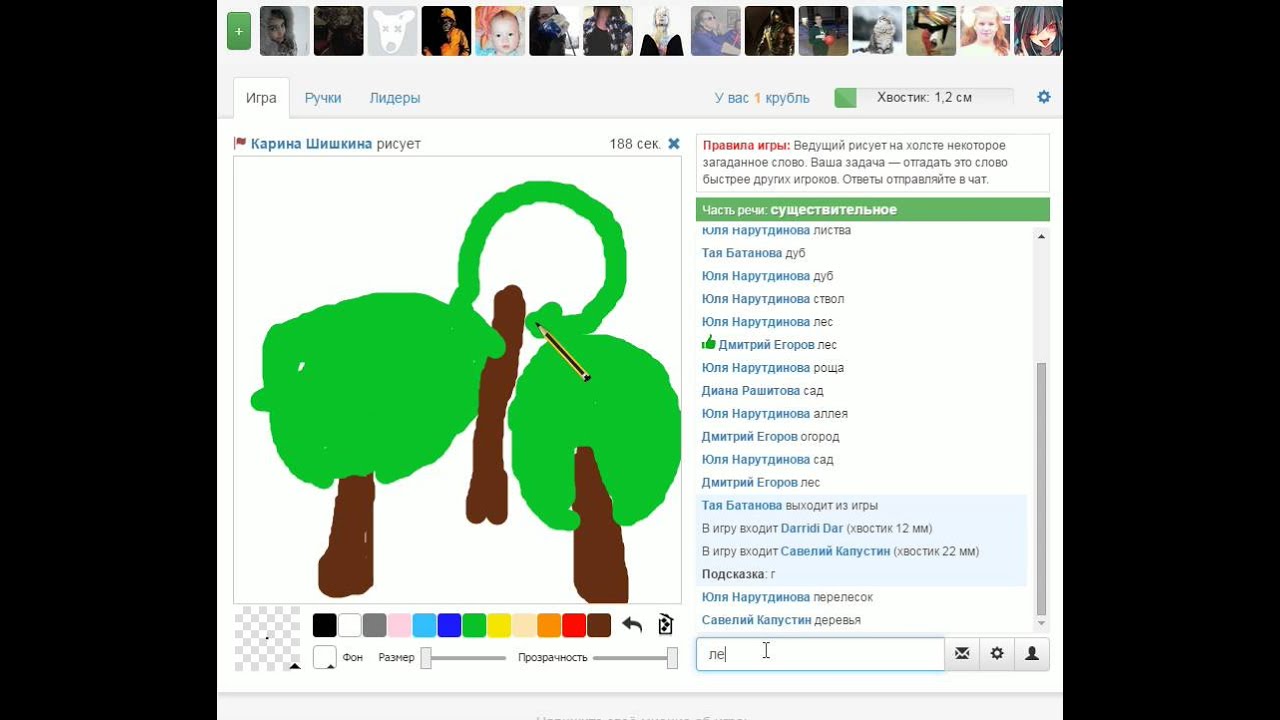Click the chat scroll down arrow
Screen dimensions: 1280x720
point(1041,623)
